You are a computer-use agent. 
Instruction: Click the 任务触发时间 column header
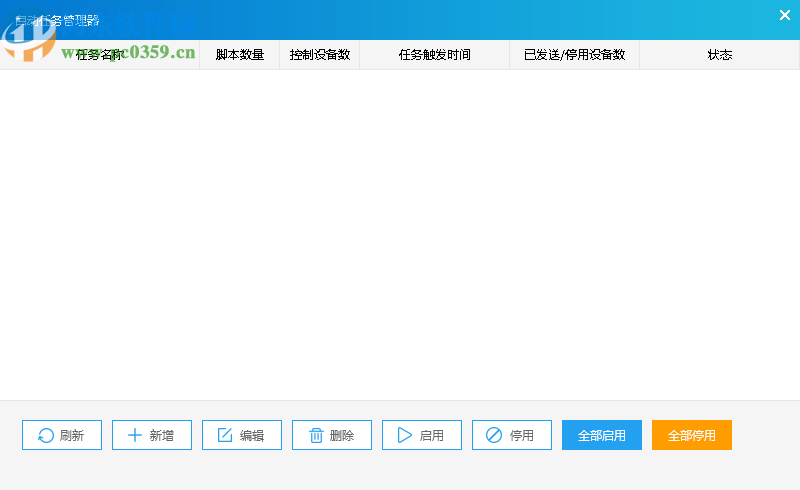(435, 55)
